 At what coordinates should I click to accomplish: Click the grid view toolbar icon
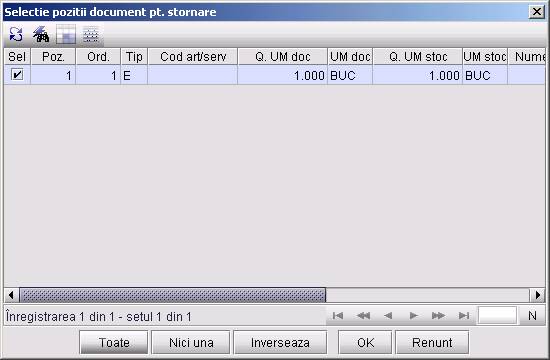(66, 34)
